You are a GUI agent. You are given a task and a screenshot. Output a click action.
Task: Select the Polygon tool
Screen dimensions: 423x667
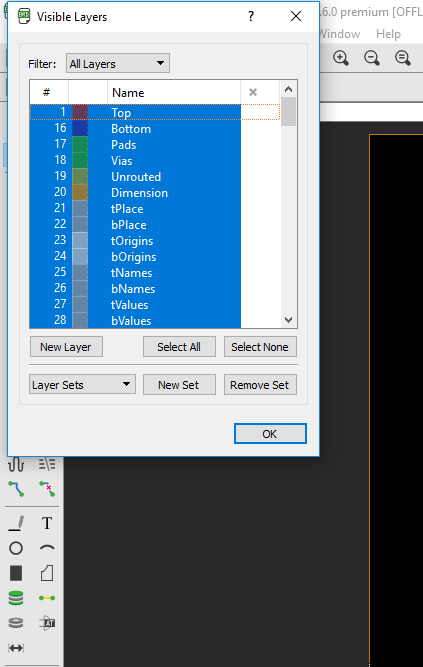tap(47, 573)
